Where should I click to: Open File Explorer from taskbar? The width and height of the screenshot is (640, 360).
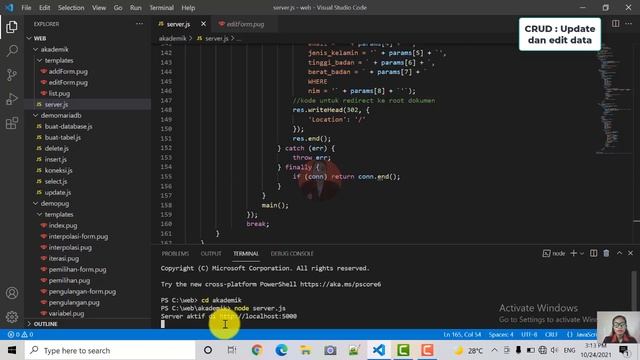click(305, 350)
